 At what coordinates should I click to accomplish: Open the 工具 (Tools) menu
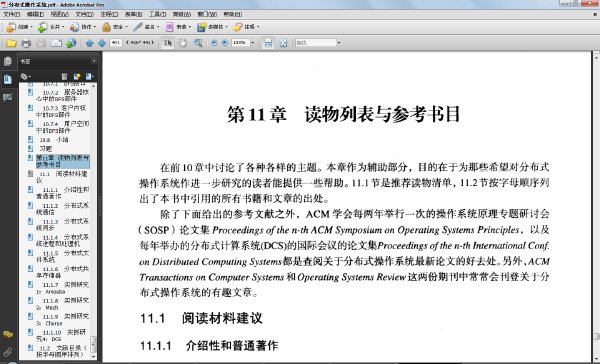[x=157, y=14]
